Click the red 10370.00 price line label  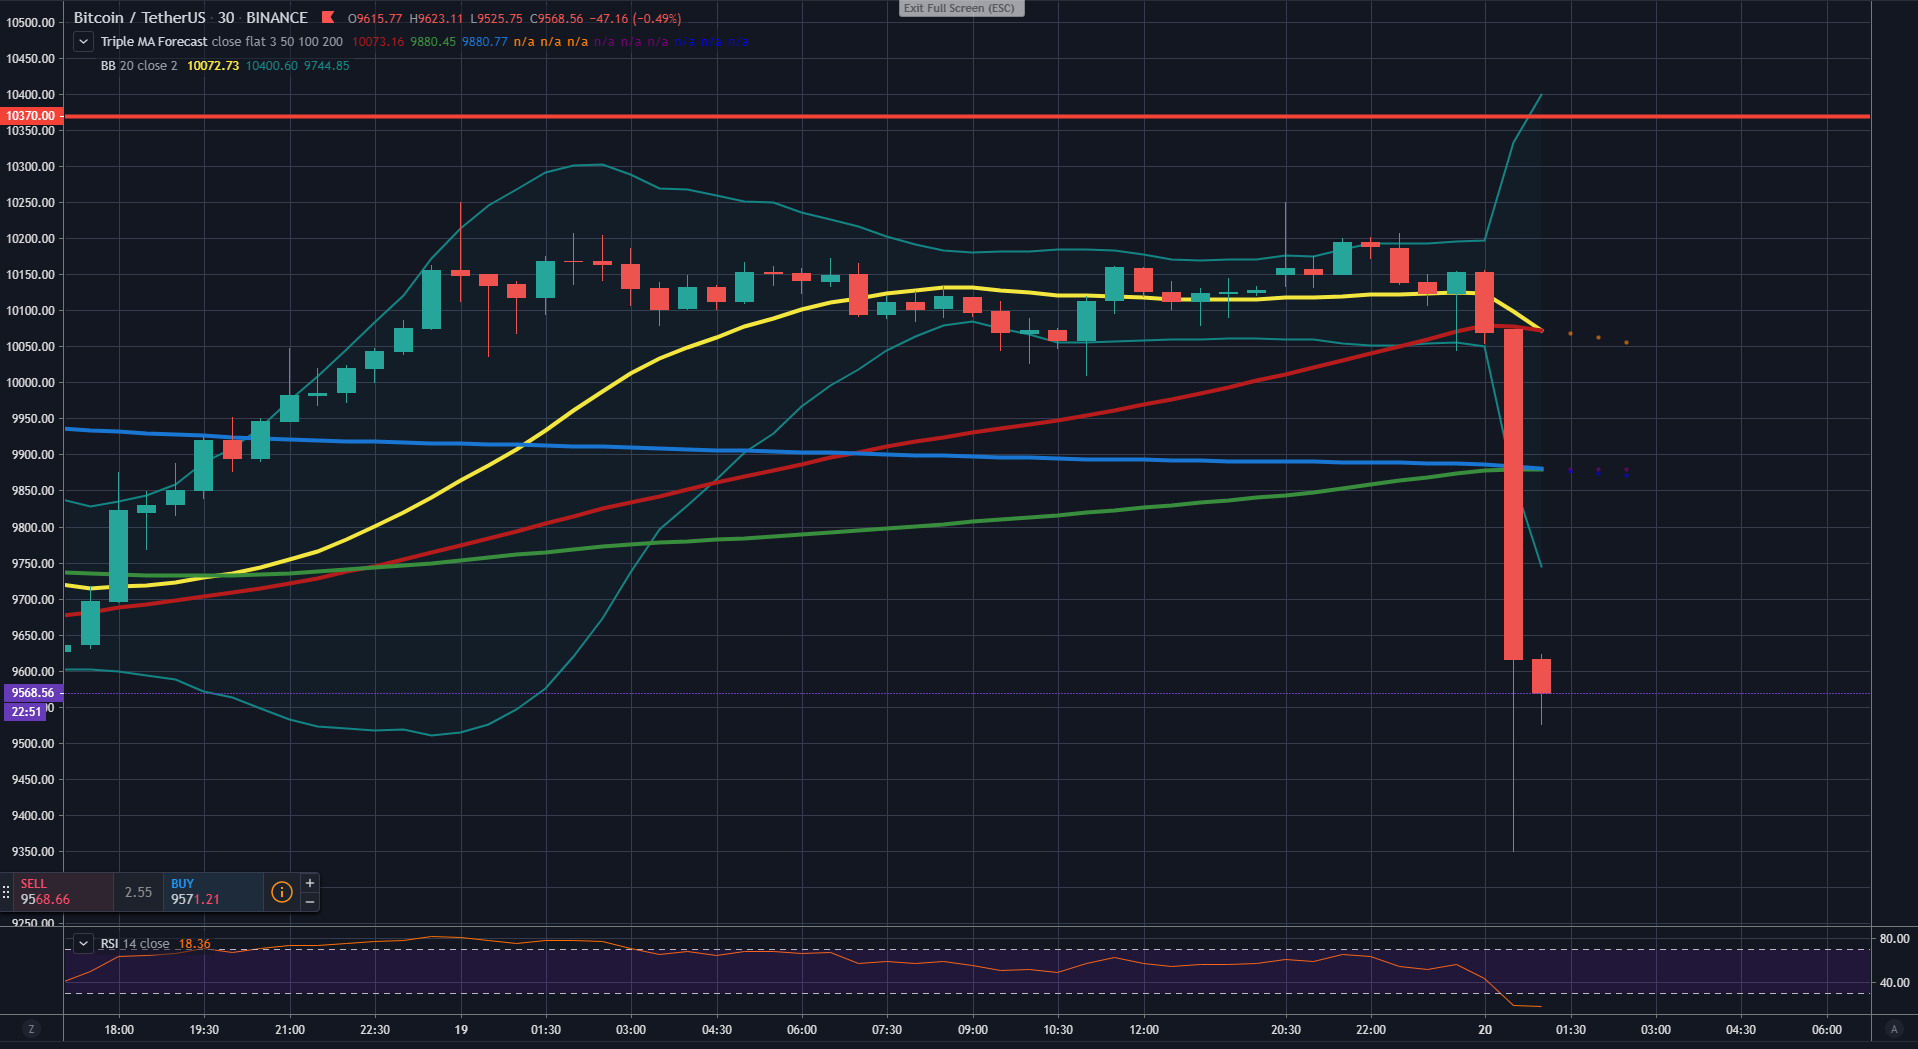click(x=31, y=116)
